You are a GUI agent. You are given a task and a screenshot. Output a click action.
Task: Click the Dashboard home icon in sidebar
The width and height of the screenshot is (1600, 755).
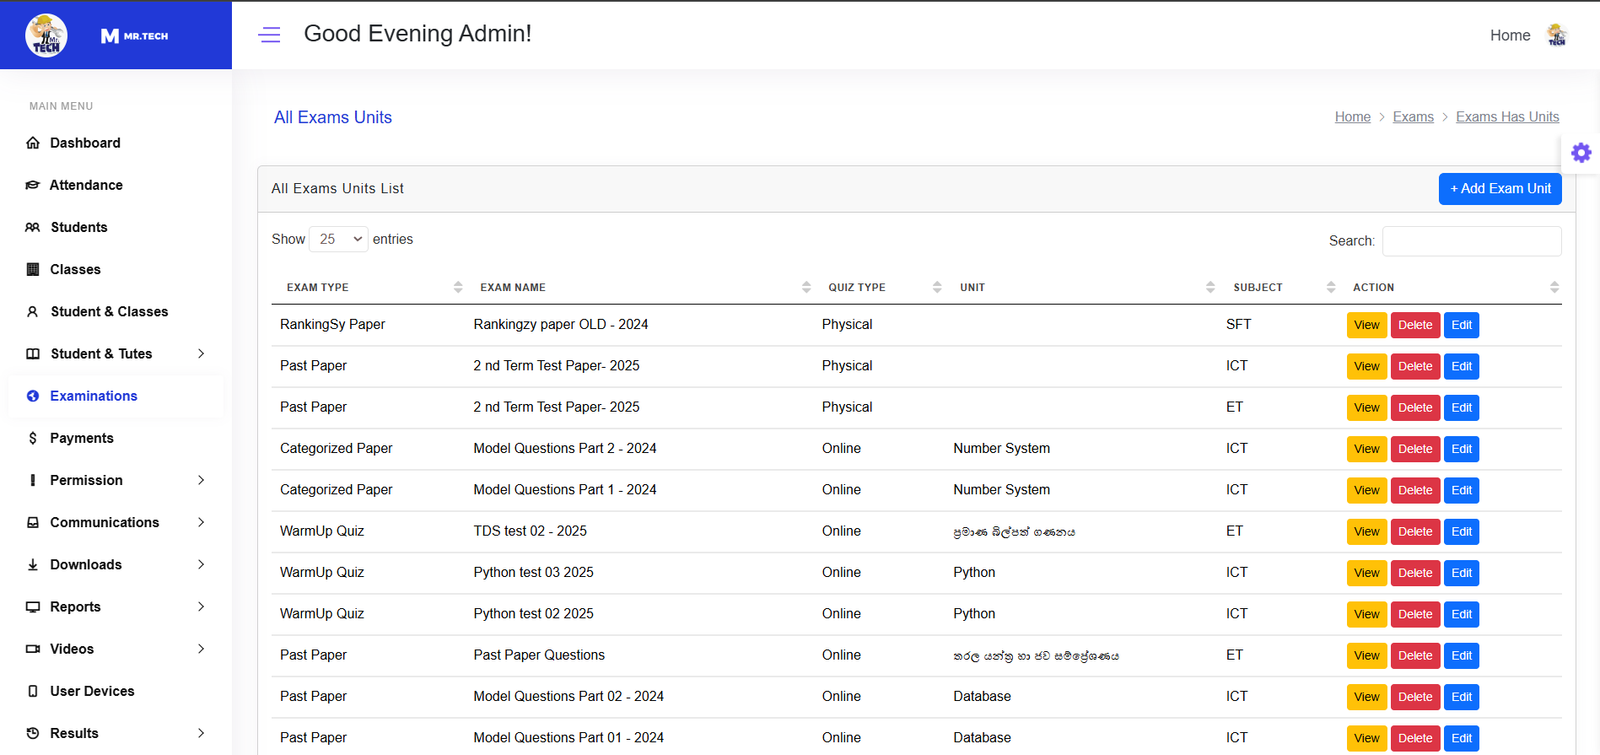[x=33, y=143]
